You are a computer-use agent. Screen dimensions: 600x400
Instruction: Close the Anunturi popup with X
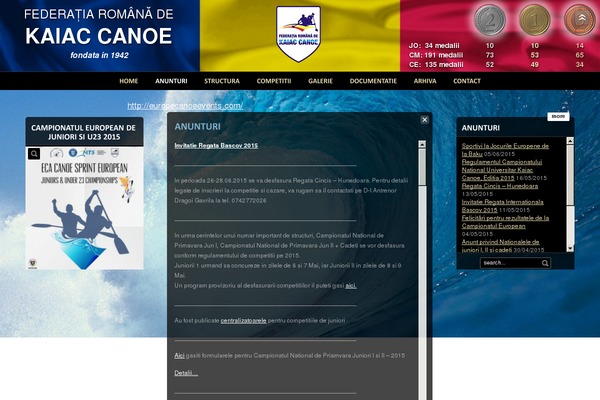pos(424,120)
